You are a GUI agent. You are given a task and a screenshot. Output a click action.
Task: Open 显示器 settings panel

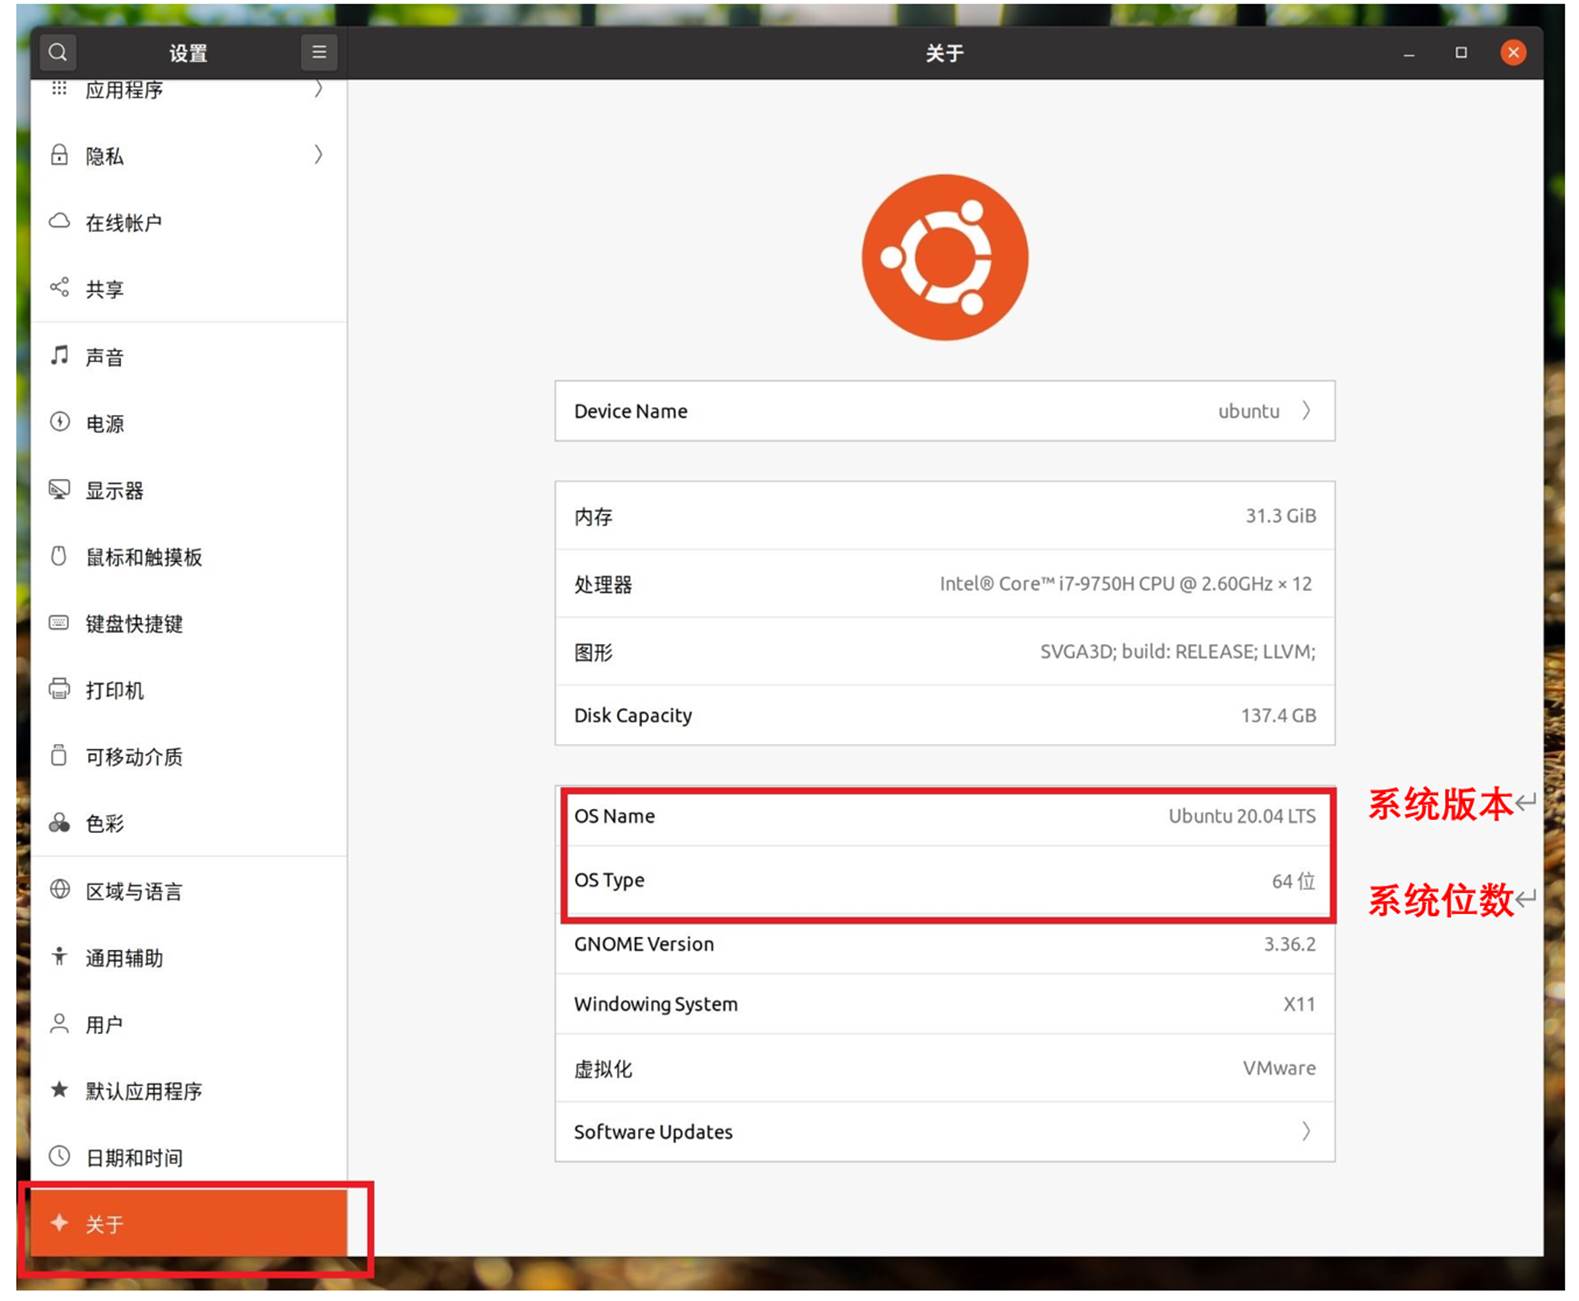(x=189, y=490)
